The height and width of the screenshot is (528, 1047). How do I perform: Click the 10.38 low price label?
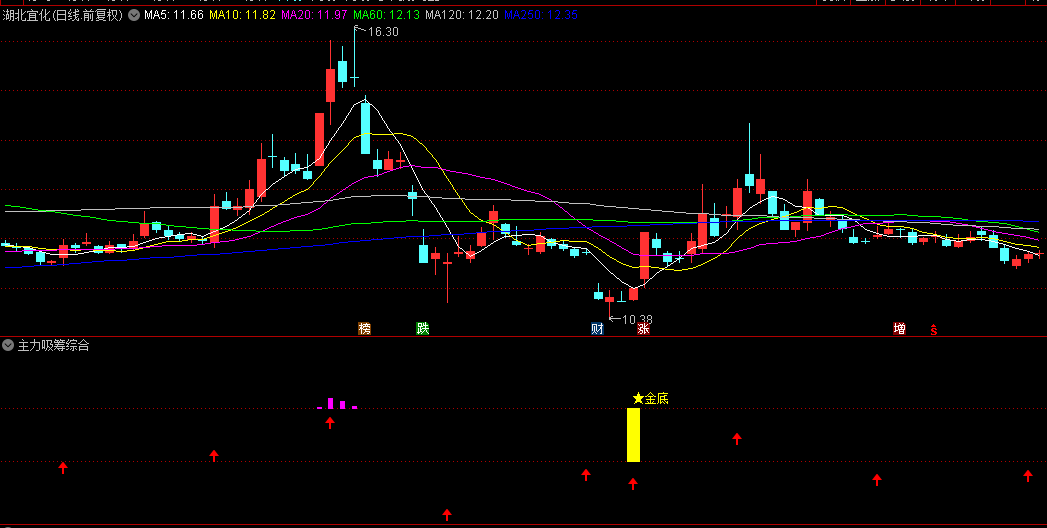tap(637, 320)
